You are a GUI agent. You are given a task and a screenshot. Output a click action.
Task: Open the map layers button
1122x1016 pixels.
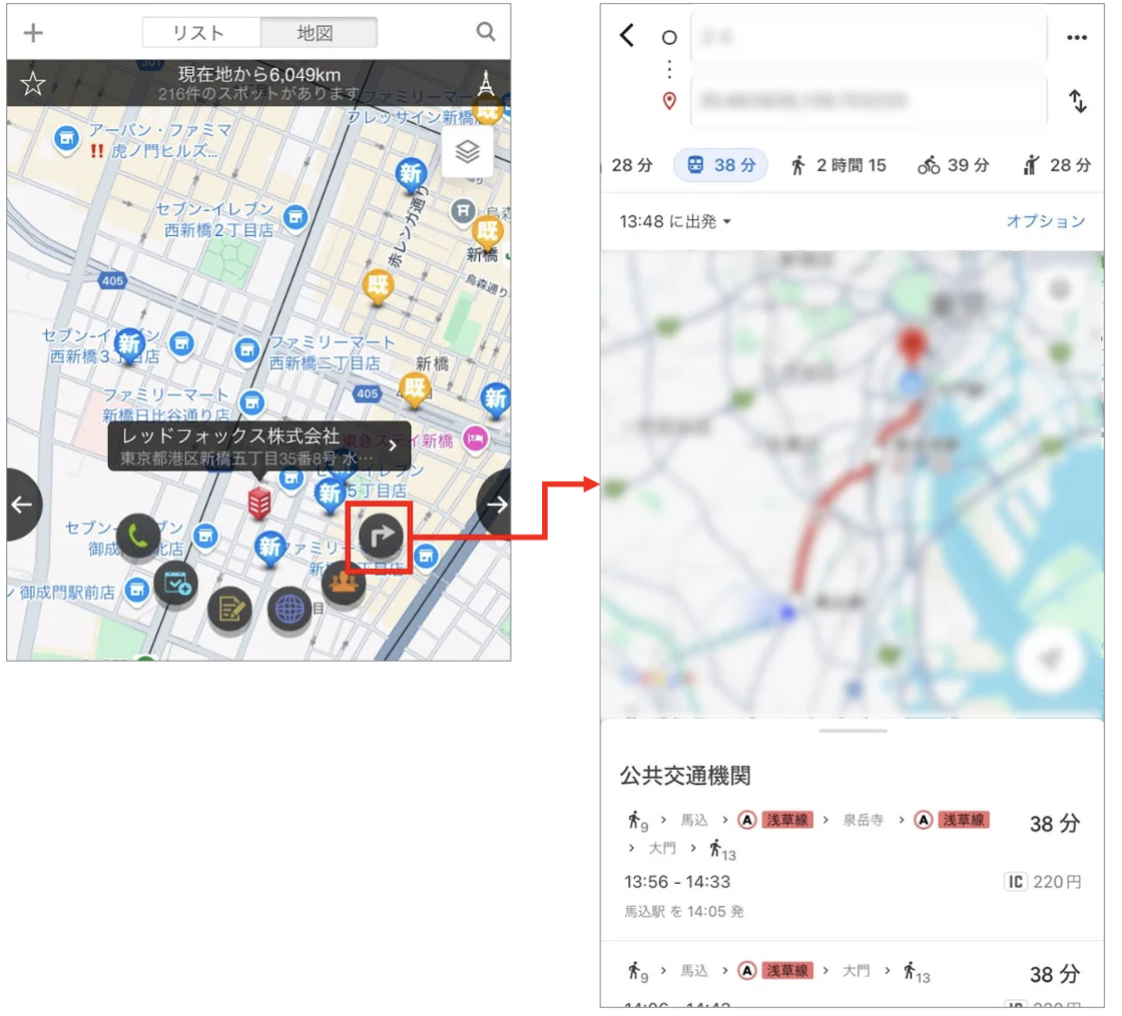pyautogui.click(x=467, y=152)
